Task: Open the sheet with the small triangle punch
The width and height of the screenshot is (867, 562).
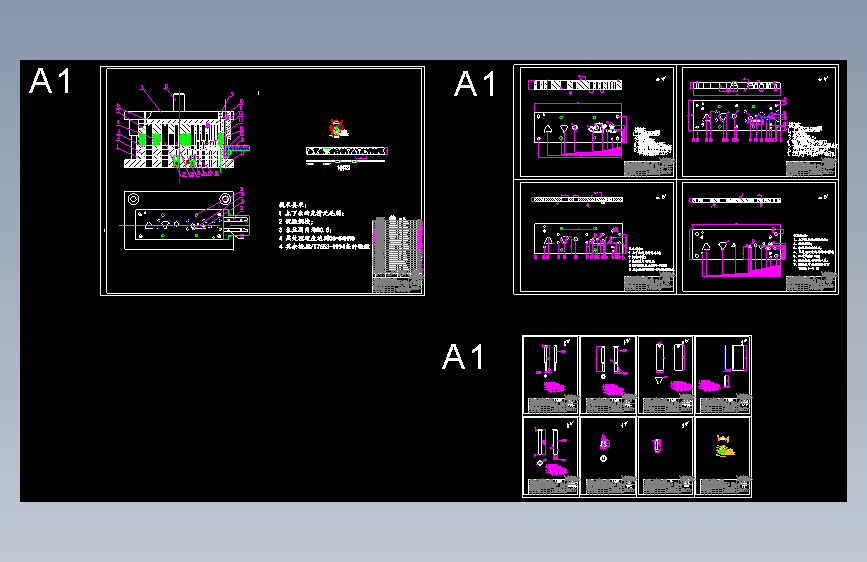Action: tap(666, 375)
